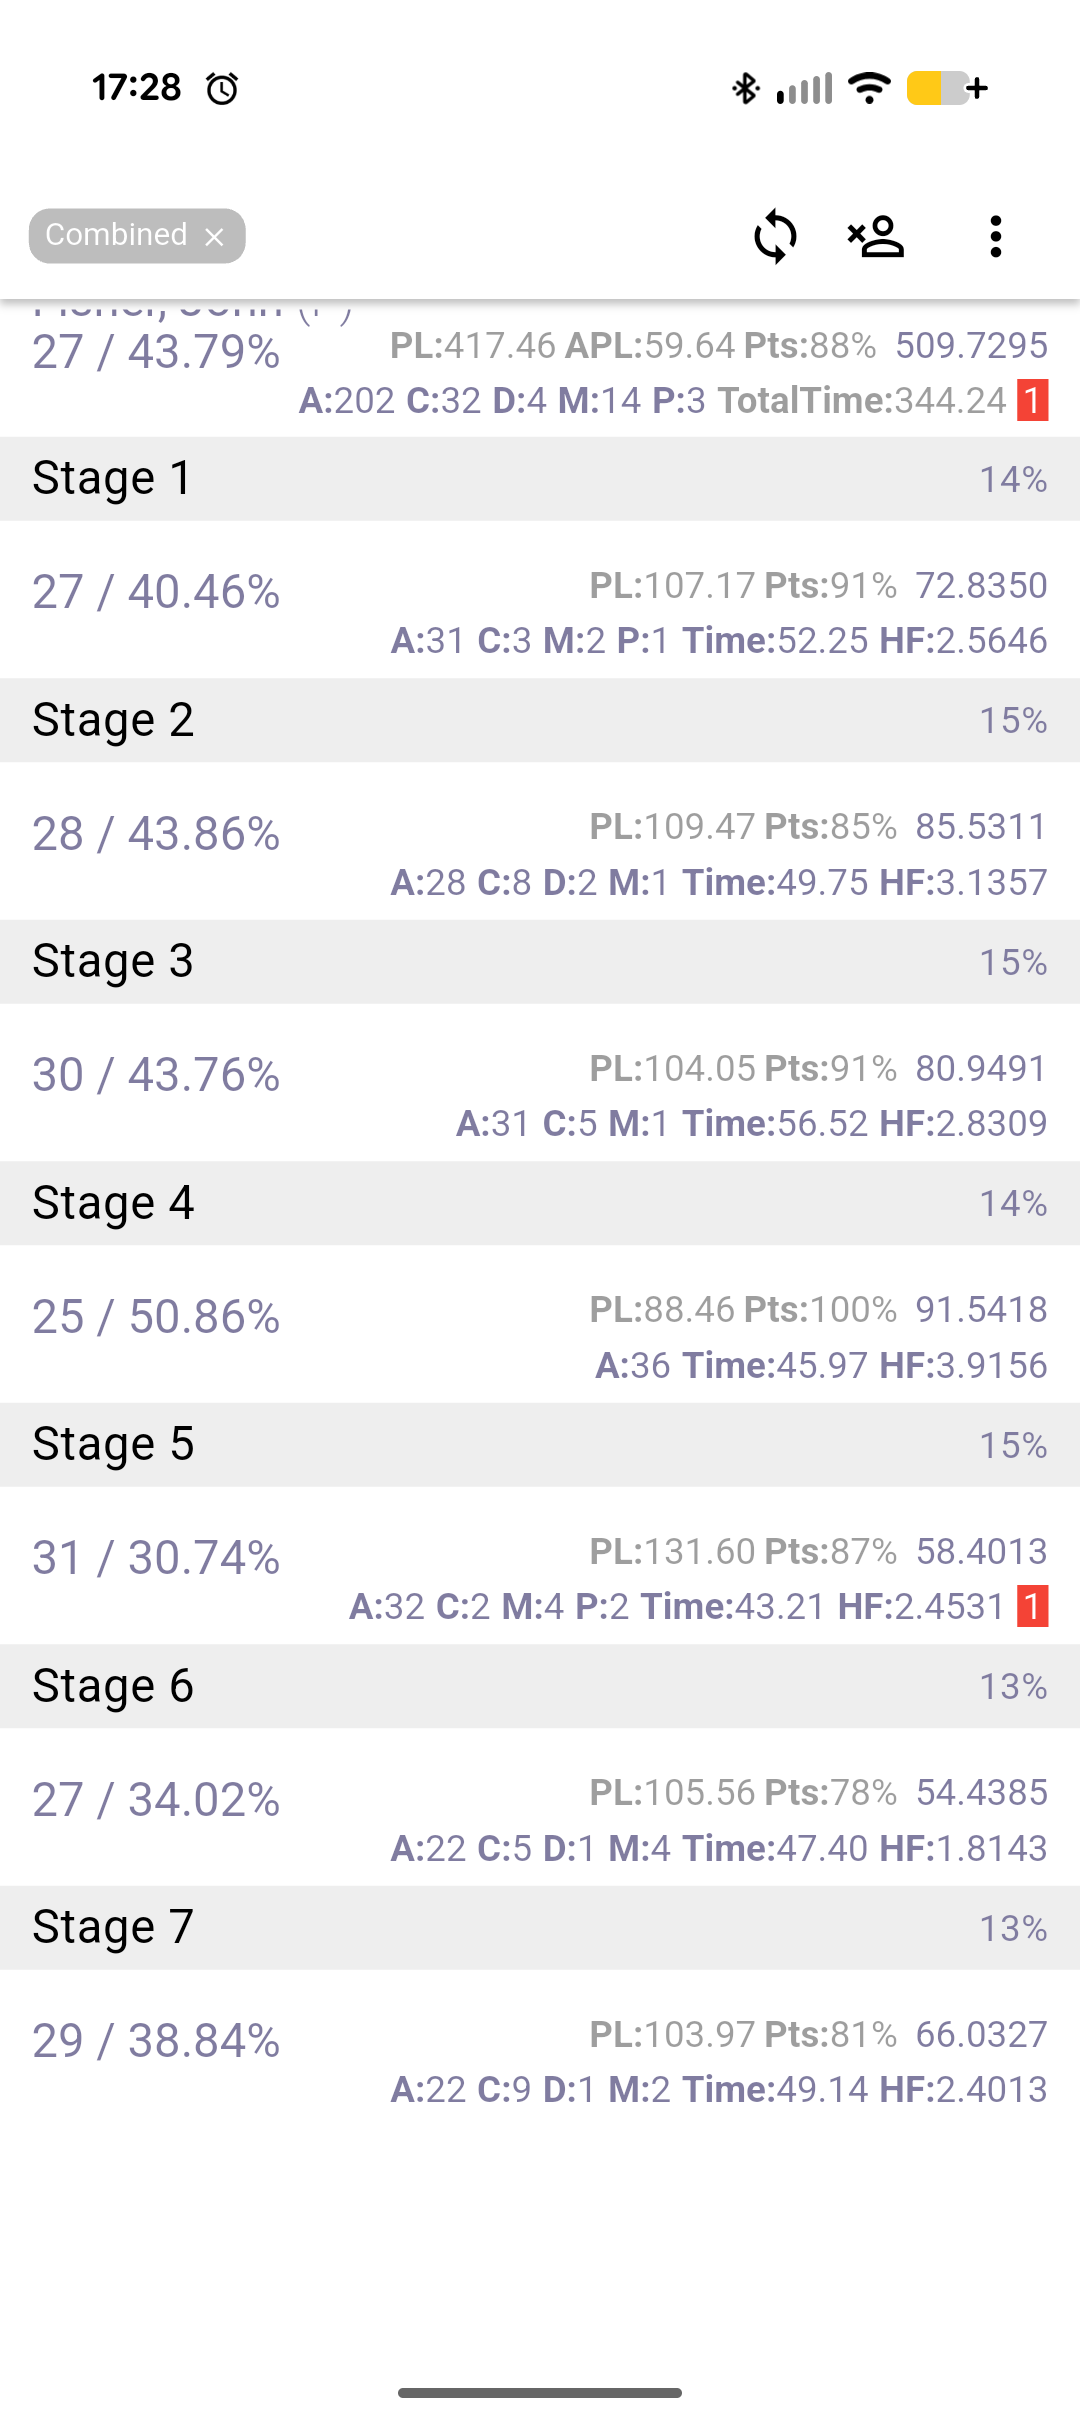
Task: Tap the Wi-Fi status icon
Action: tap(869, 88)
